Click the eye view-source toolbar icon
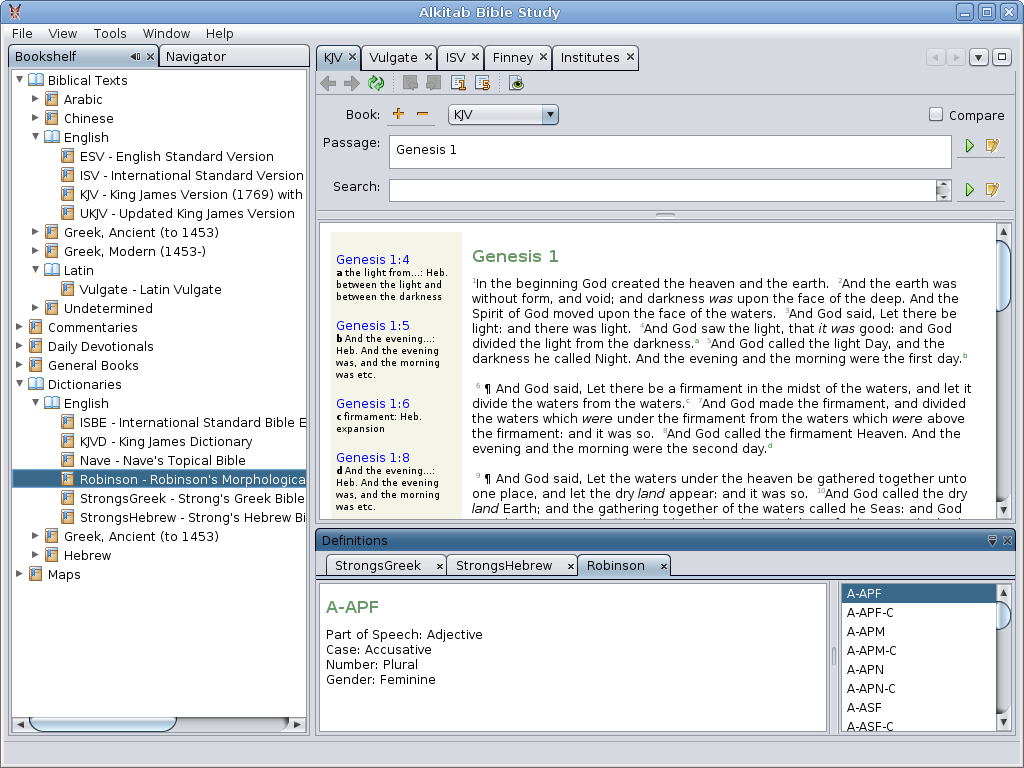 pos(516,84)
